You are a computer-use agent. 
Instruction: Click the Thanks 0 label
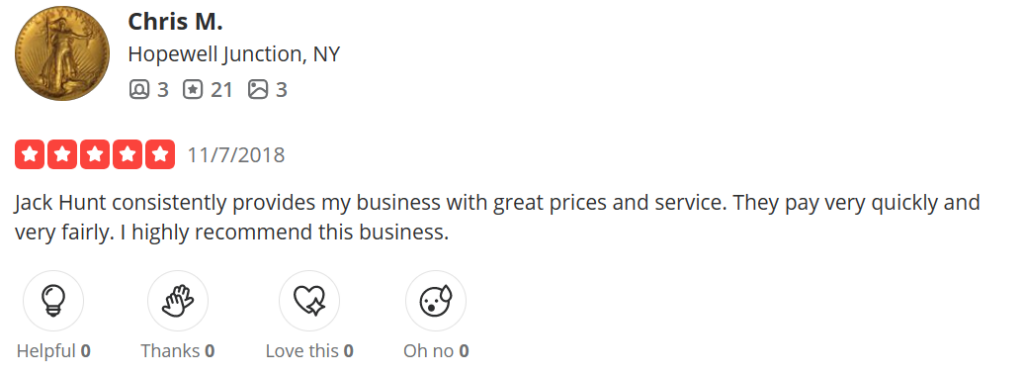pos(178,351)
